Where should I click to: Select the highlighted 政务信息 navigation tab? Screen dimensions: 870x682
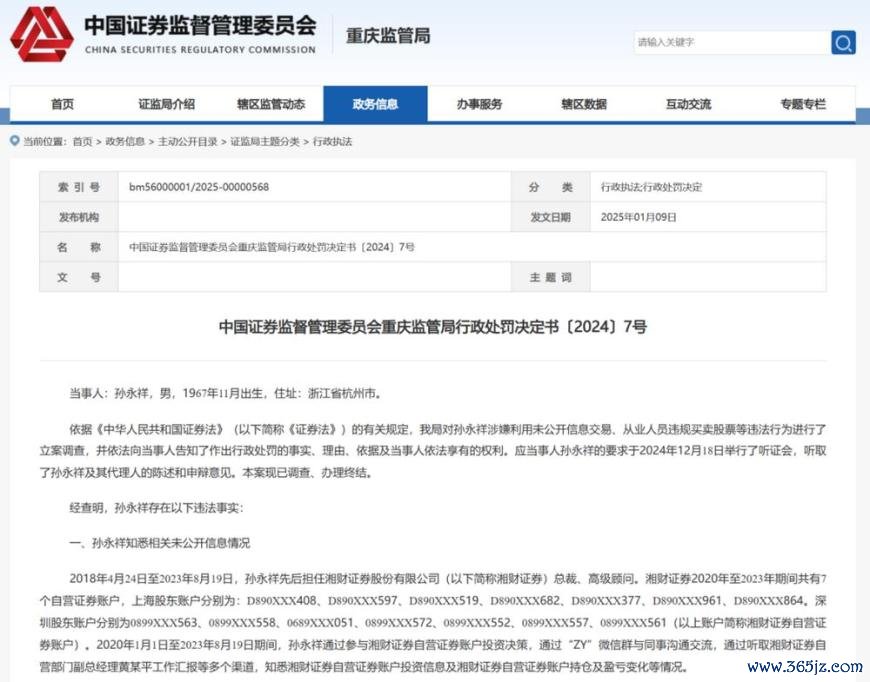(375, 104)
